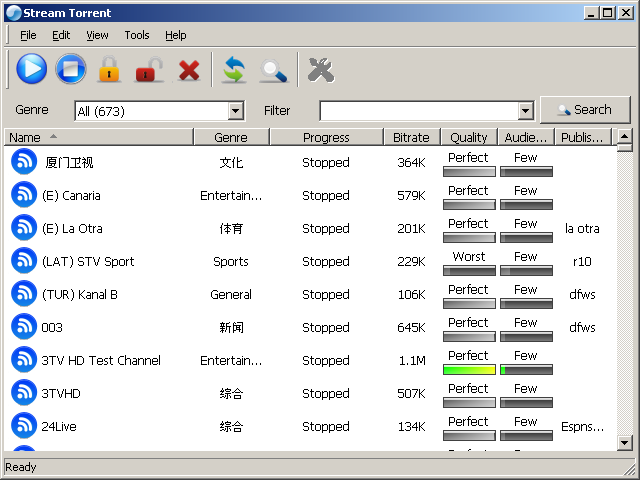This screenshot has height=480, width=640.
Task: Sort by Bitrate column header
Action: [x=411, y=137]
